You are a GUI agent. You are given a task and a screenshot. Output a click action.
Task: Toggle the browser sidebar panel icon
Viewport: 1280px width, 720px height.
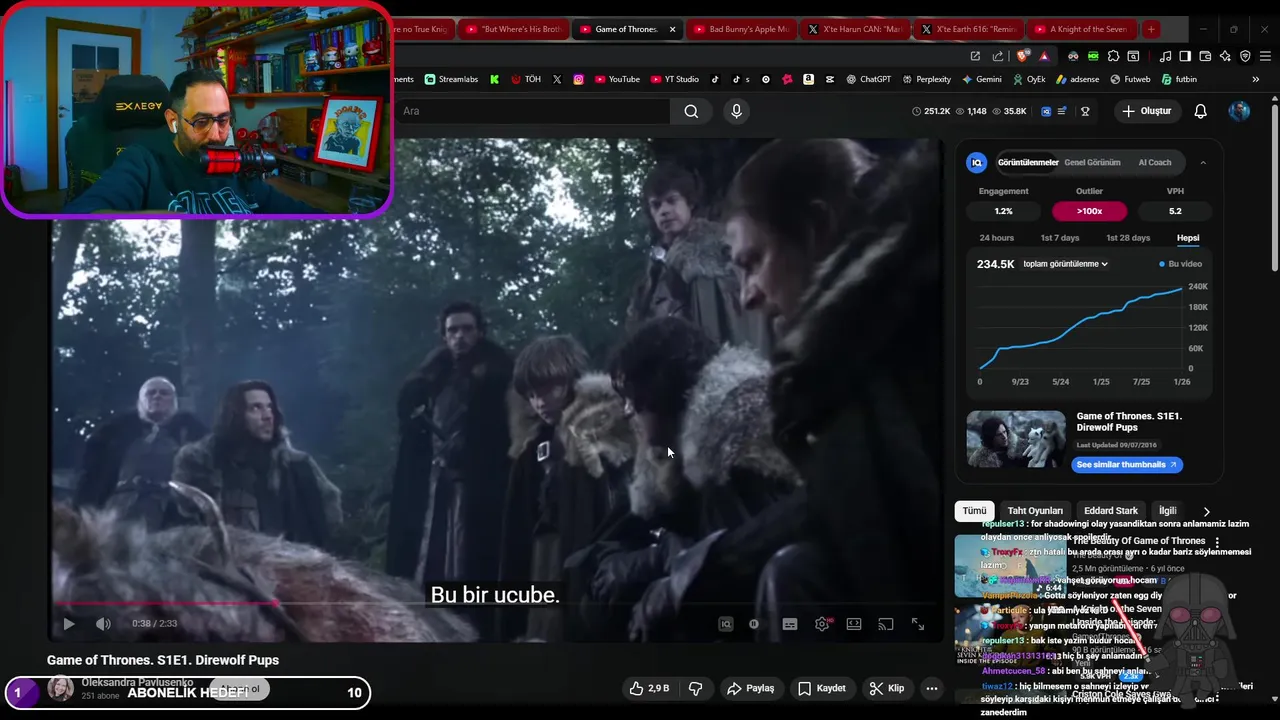(x=1185, y=56)
